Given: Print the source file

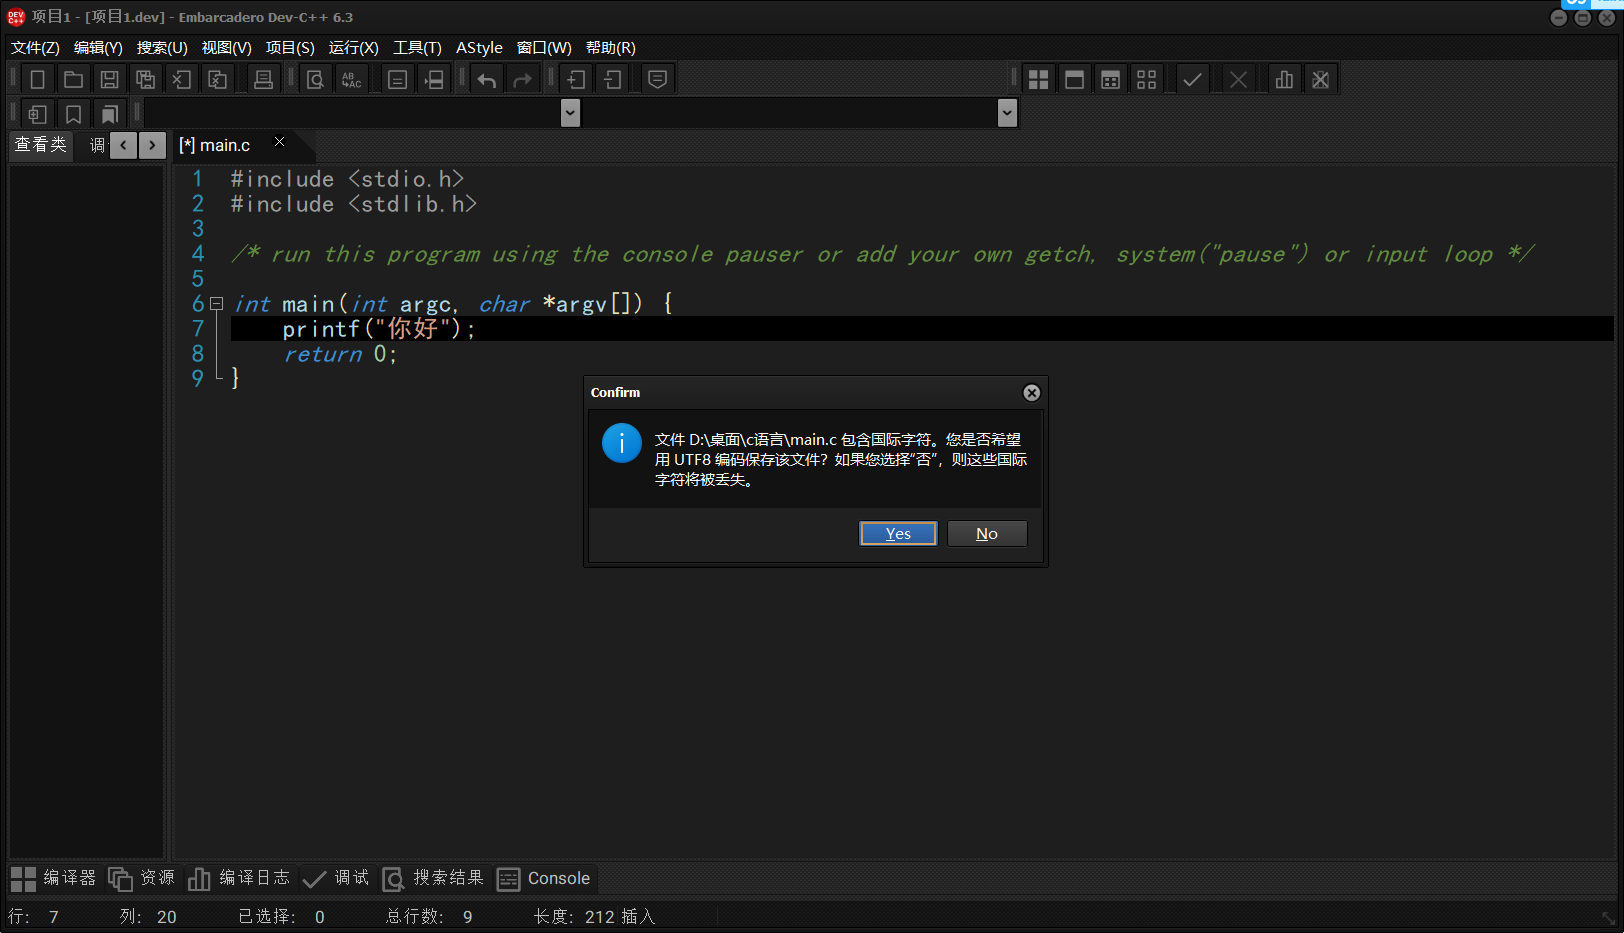Looking at the screenshot, I should [263, 79].
